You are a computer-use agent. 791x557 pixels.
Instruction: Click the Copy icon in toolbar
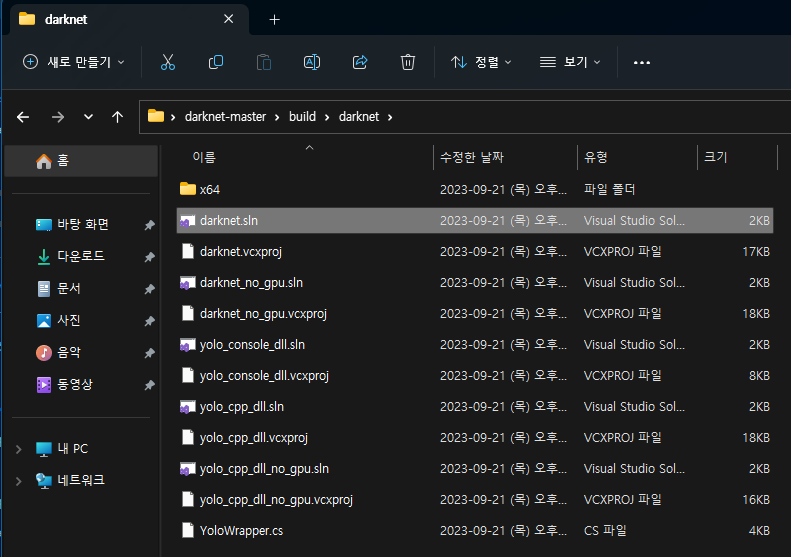215,62
